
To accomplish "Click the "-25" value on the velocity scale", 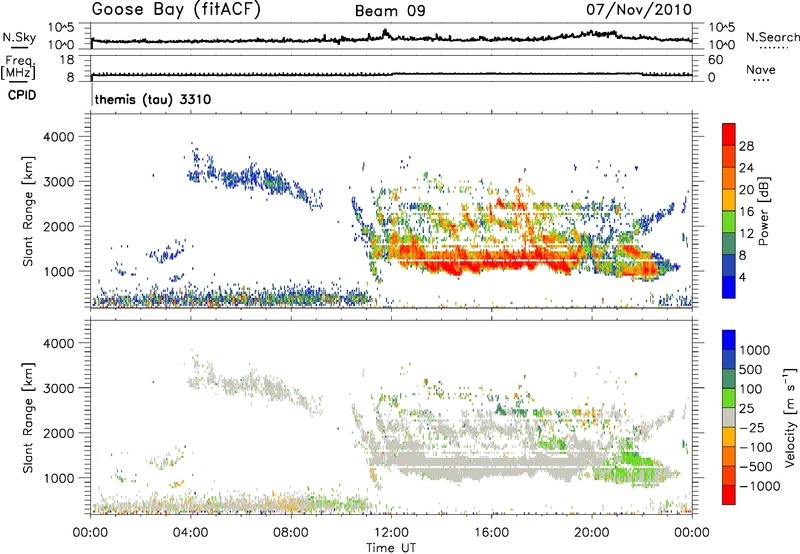I will click(x=752, y=427).
